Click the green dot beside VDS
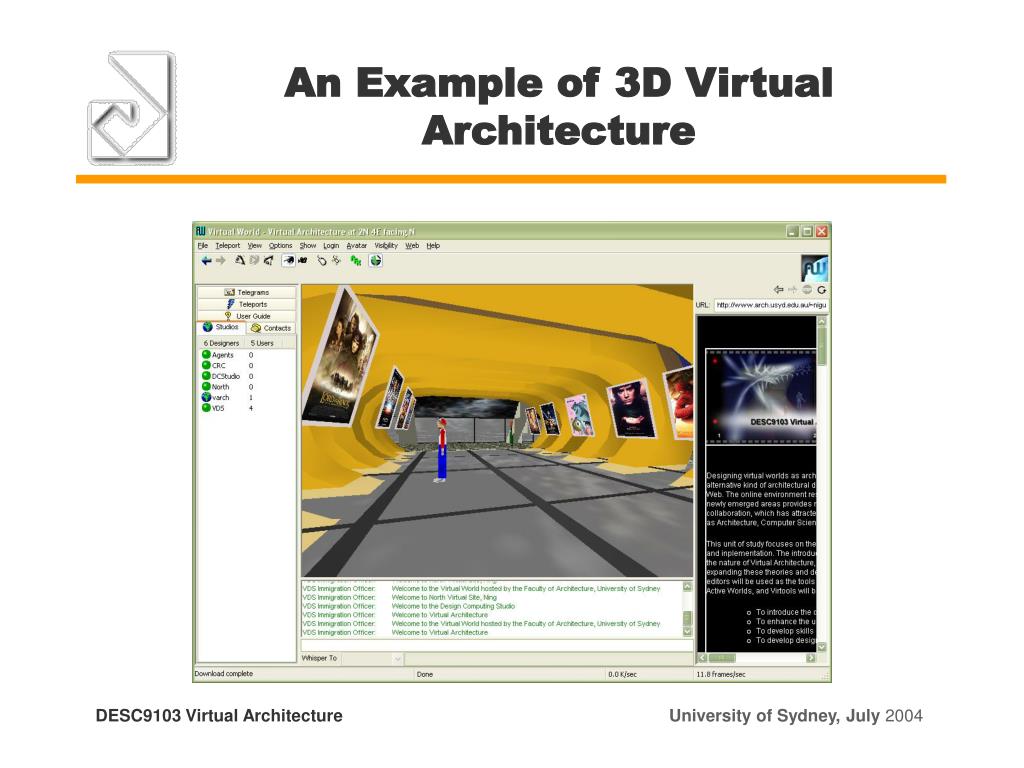 click(x=206, y=408)
